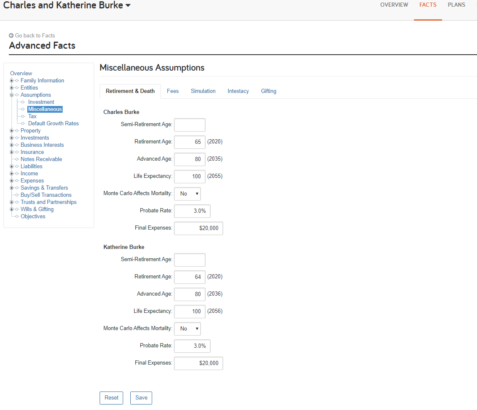Click the Go back to Facts arrow icon

[11, 35]
